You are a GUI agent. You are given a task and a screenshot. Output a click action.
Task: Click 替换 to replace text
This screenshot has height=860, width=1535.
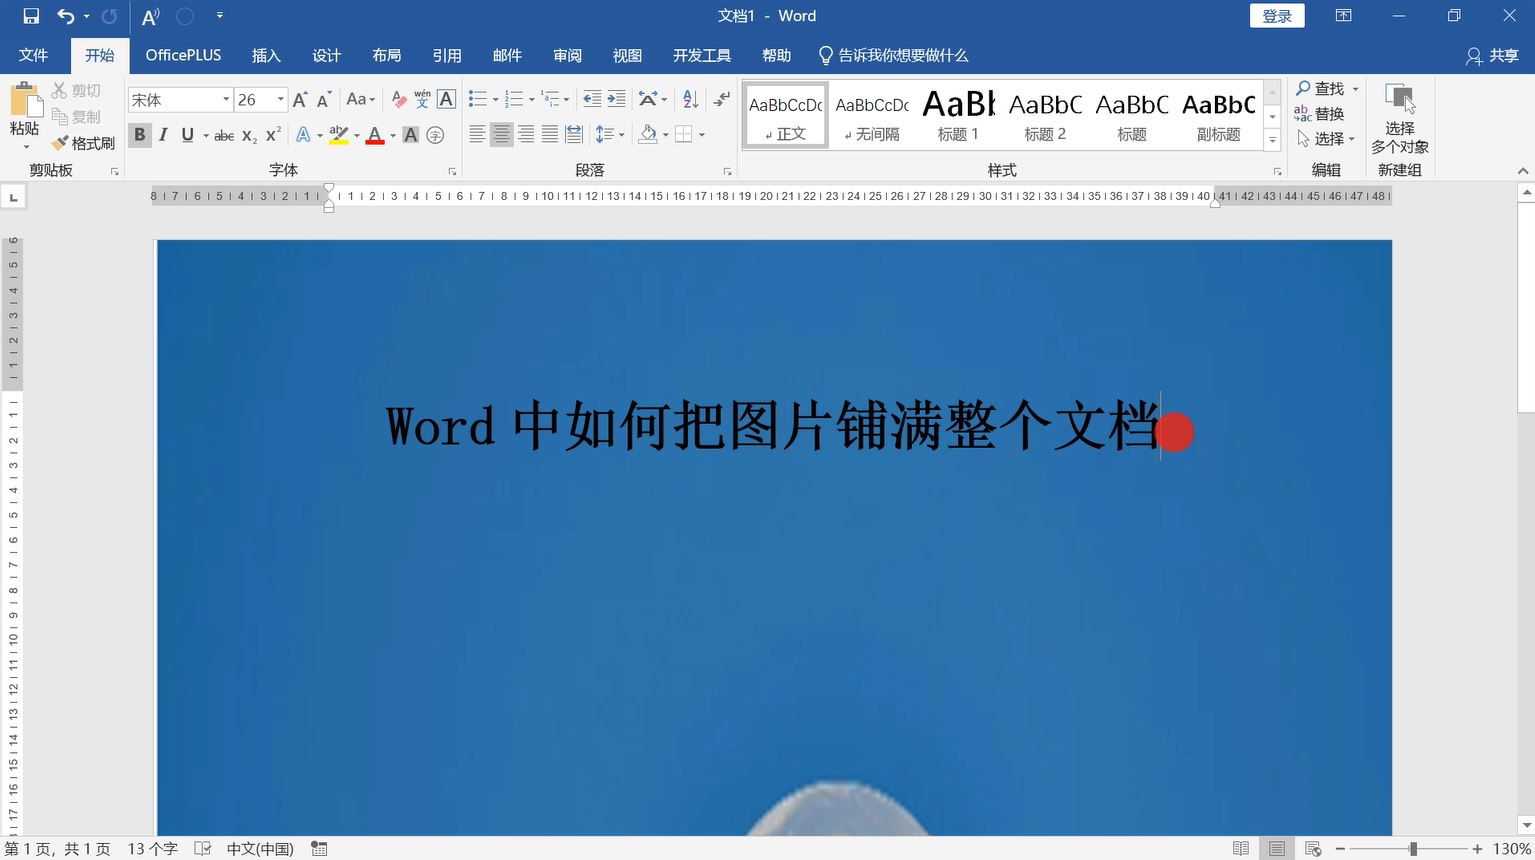1319,114
